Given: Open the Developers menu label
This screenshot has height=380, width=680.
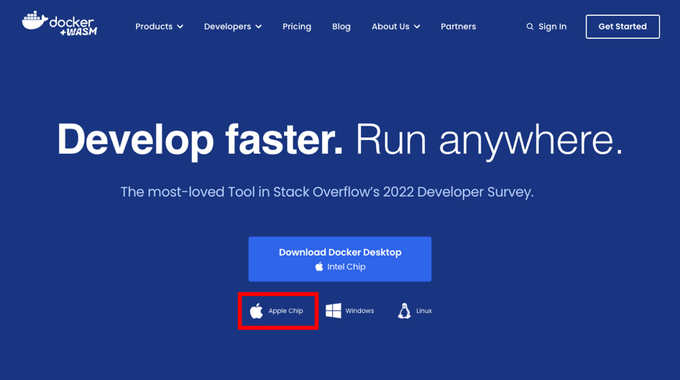Looking at the screenshot, I should click(228, 26).
